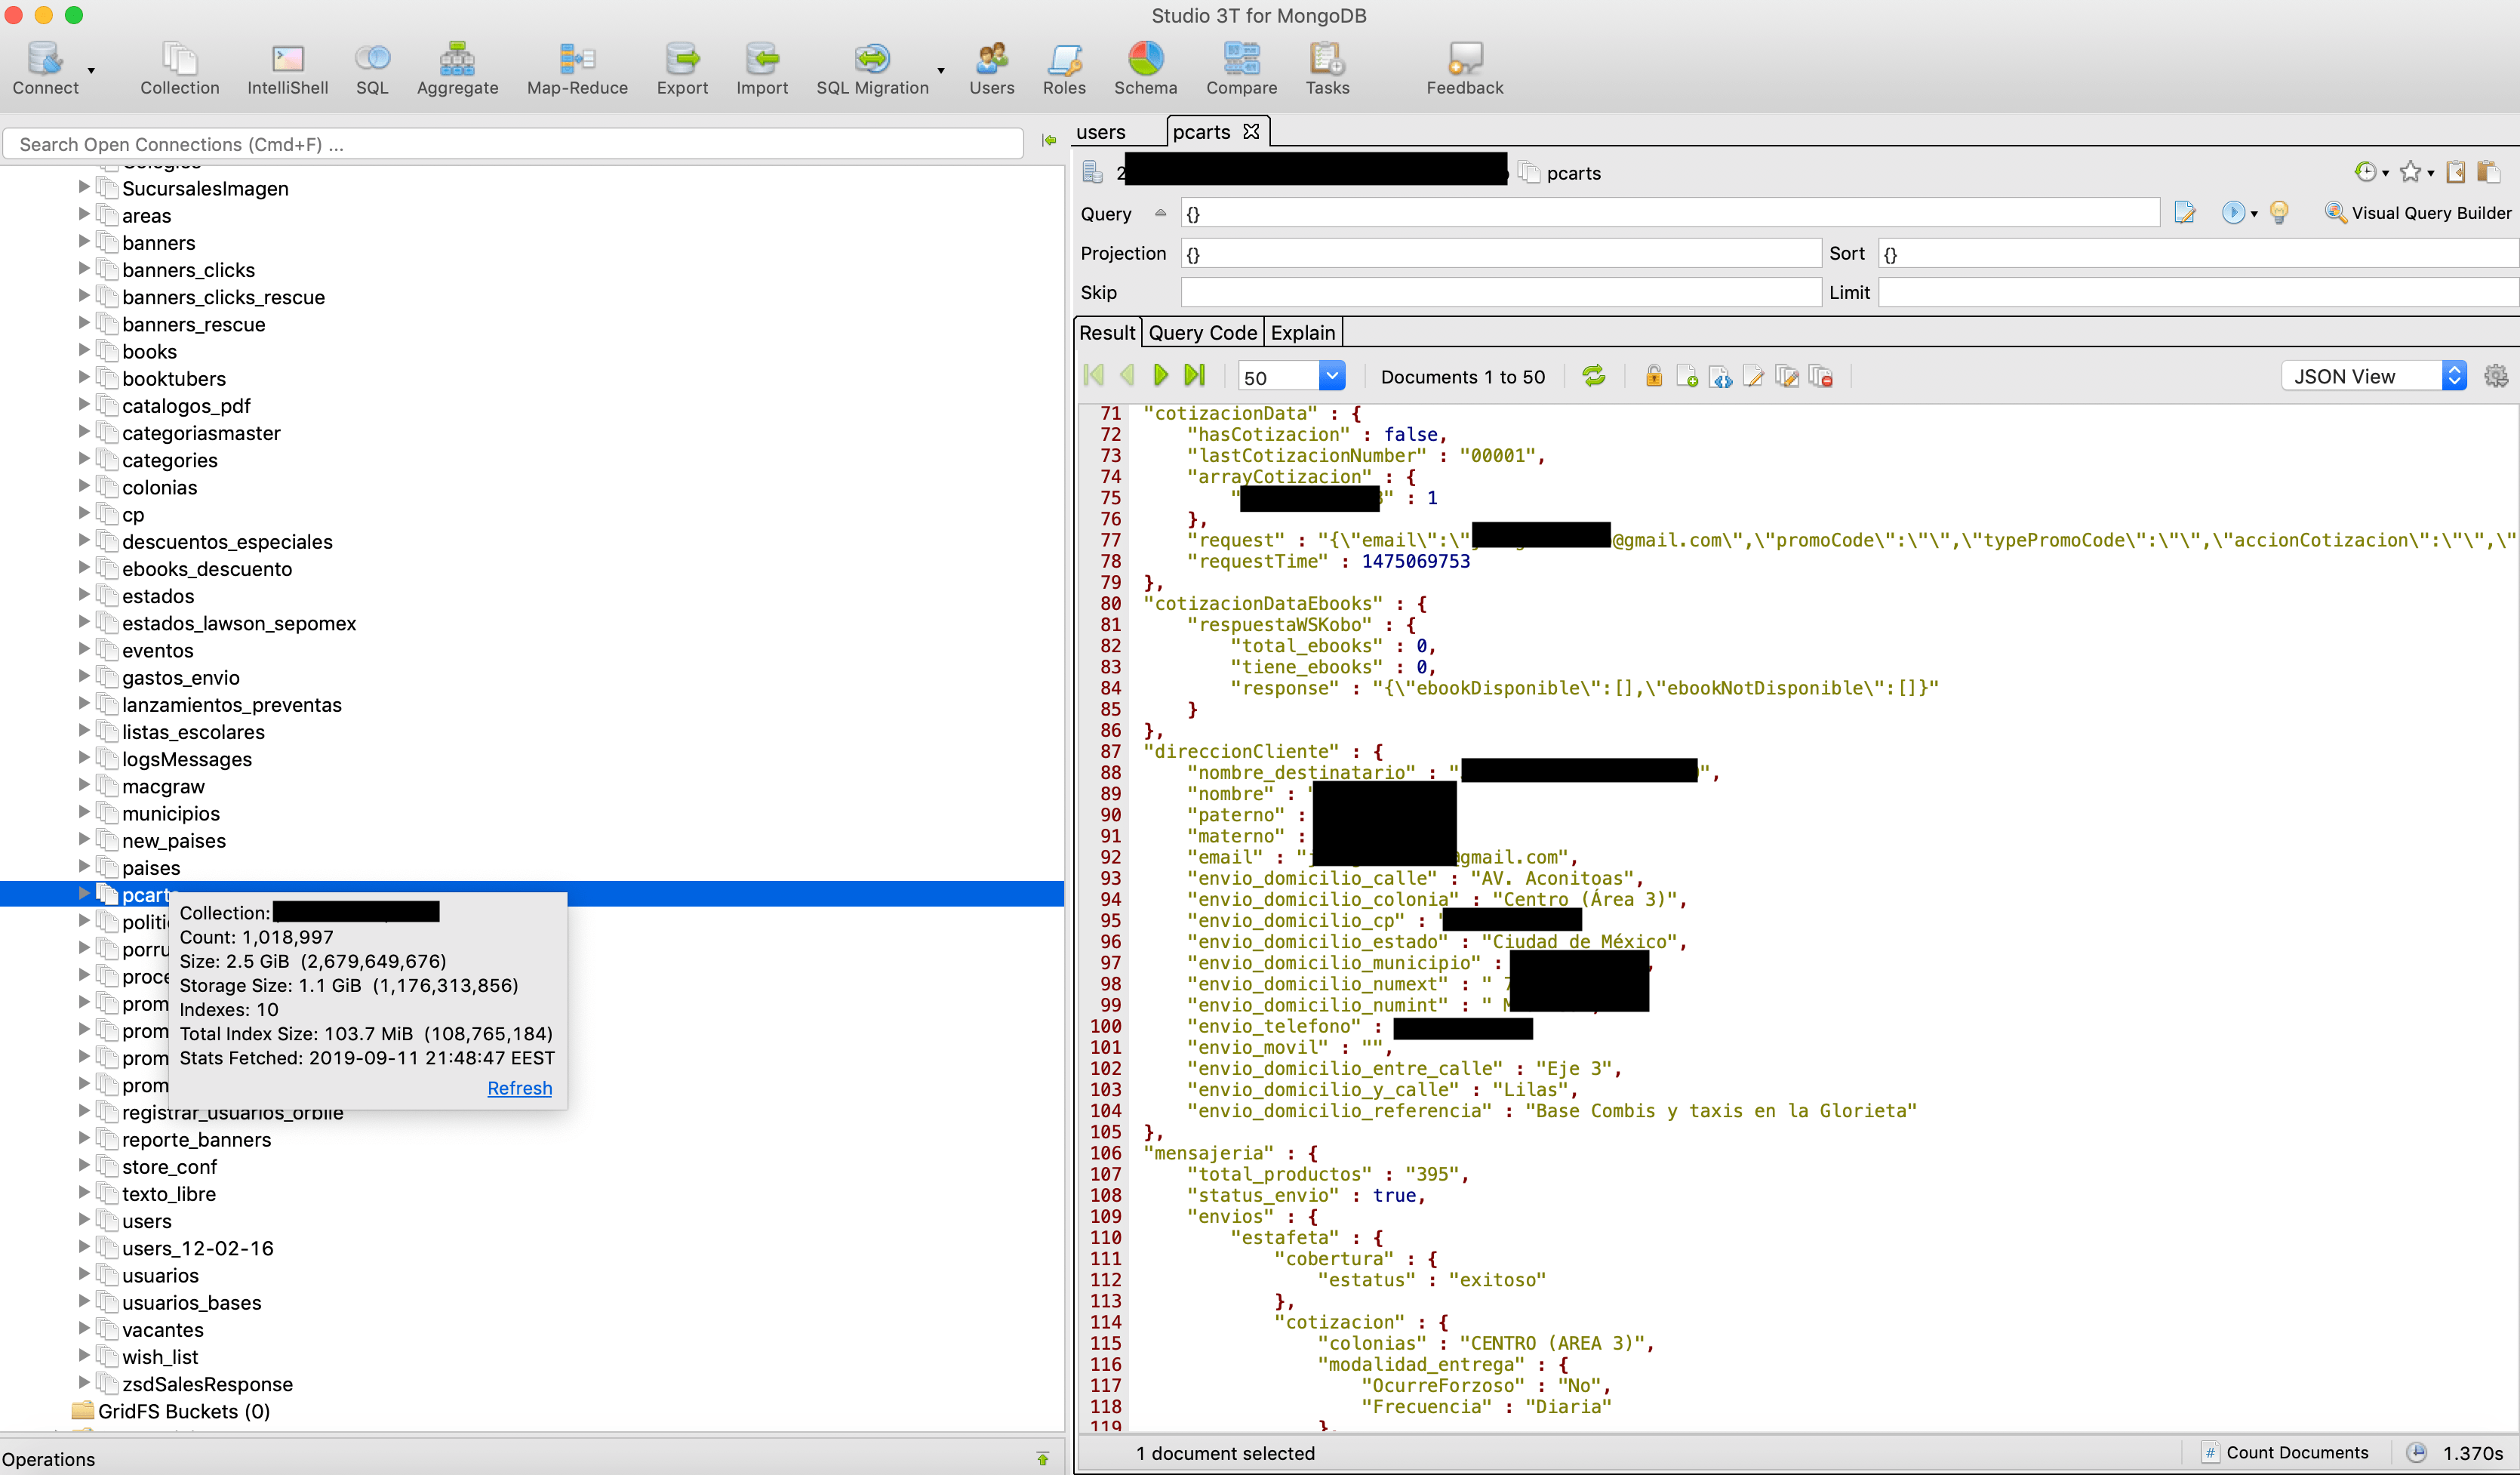Screen dimensions: 2520x1475
Task: Switch to the Query Code tab
Action: (x=1202, y=333)
